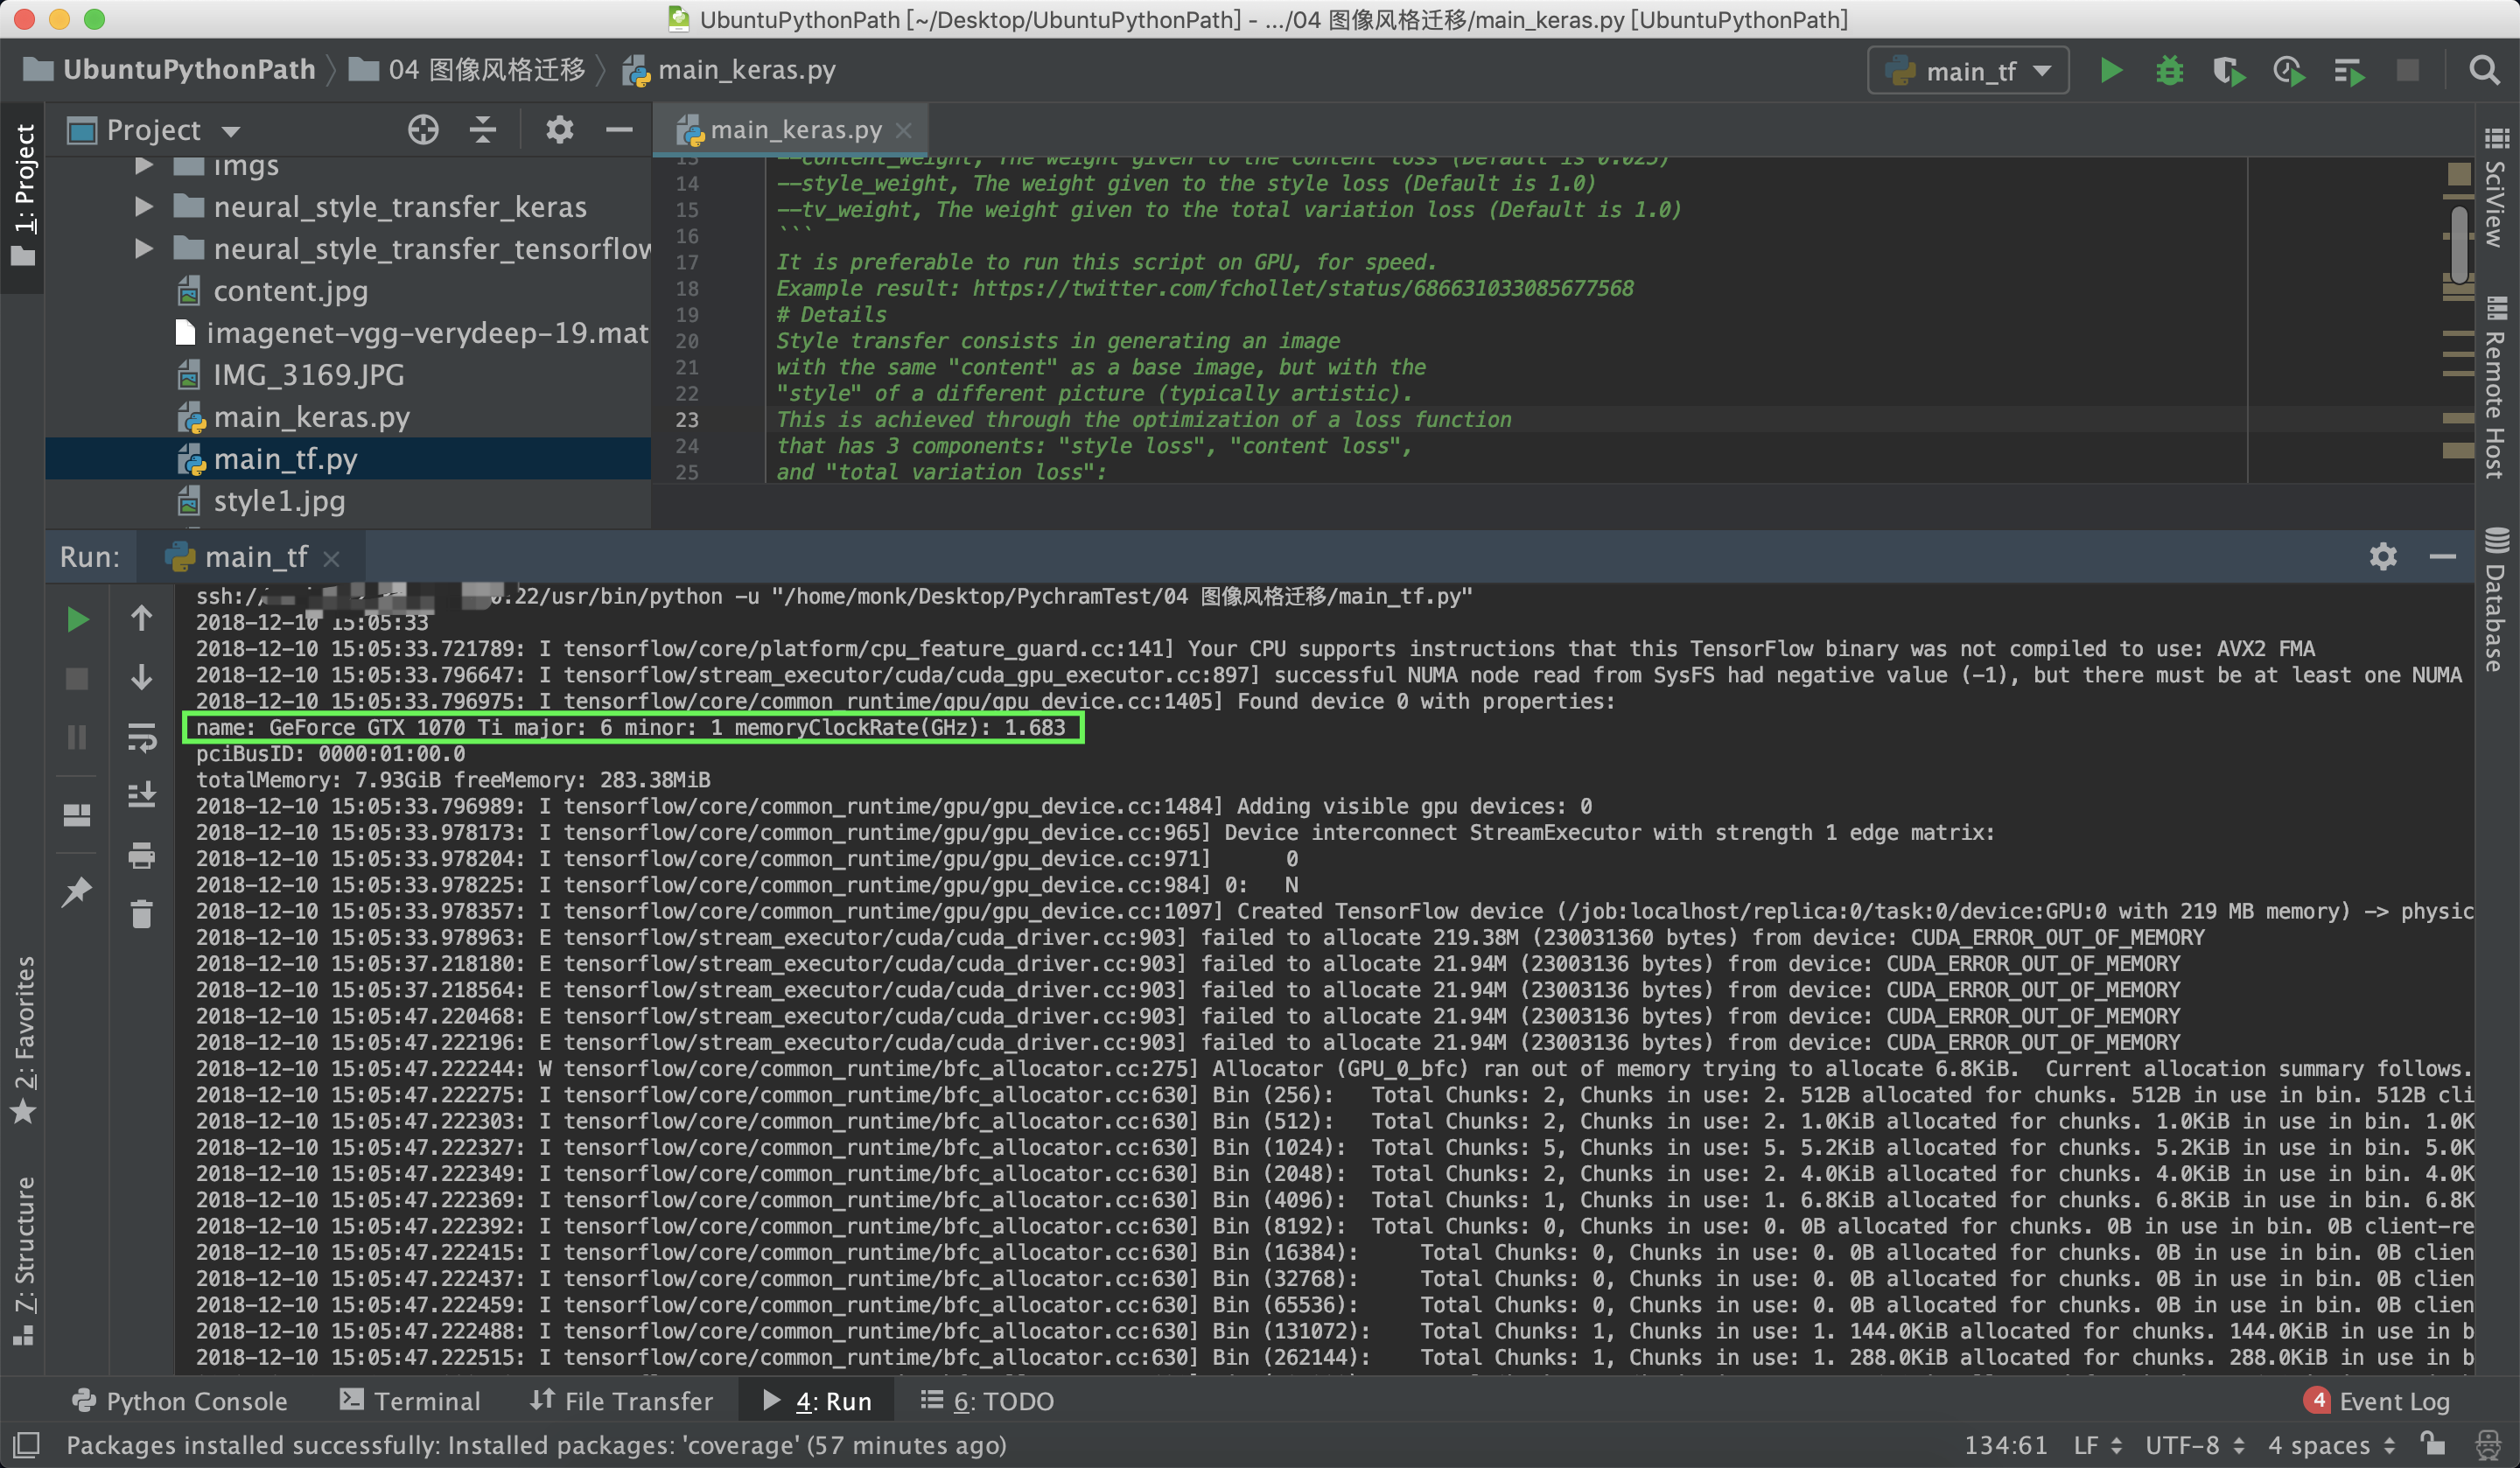
Task: Stop the process in Run panel
Action: click(77, 679)
